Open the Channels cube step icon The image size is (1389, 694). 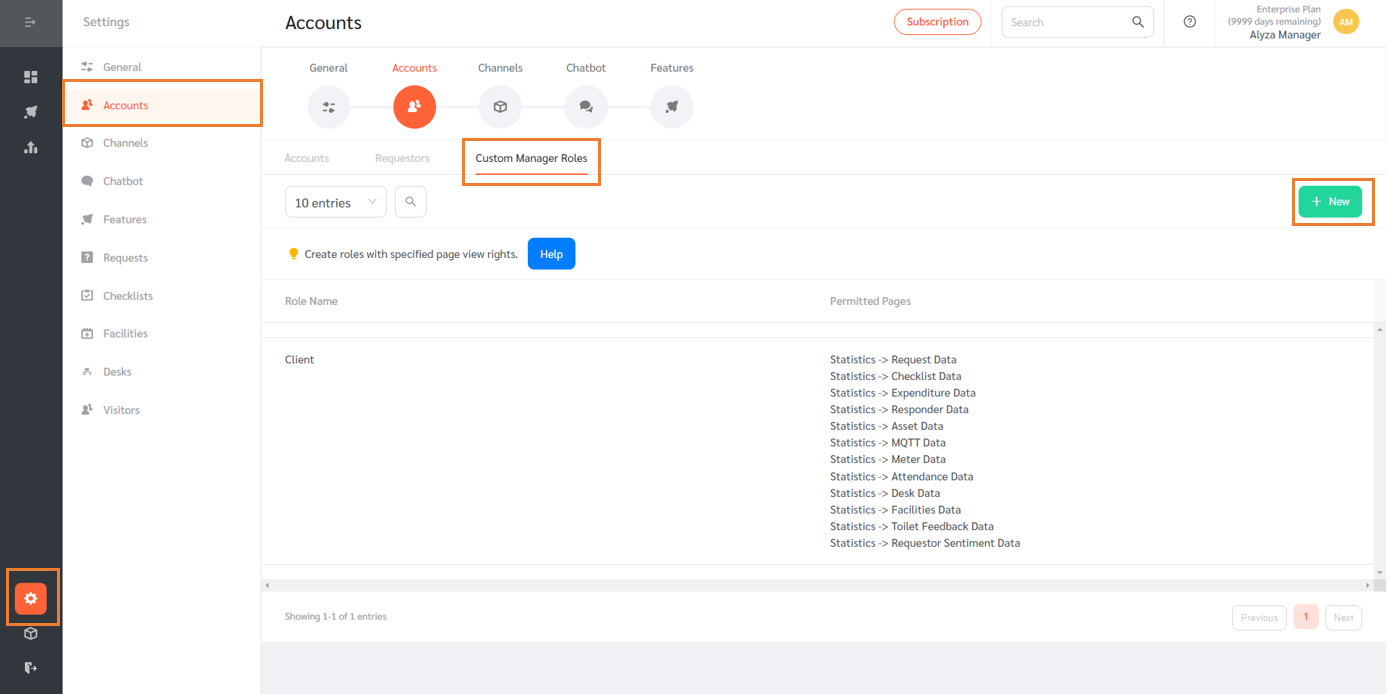pyautogui.click(x=500, y=107)
